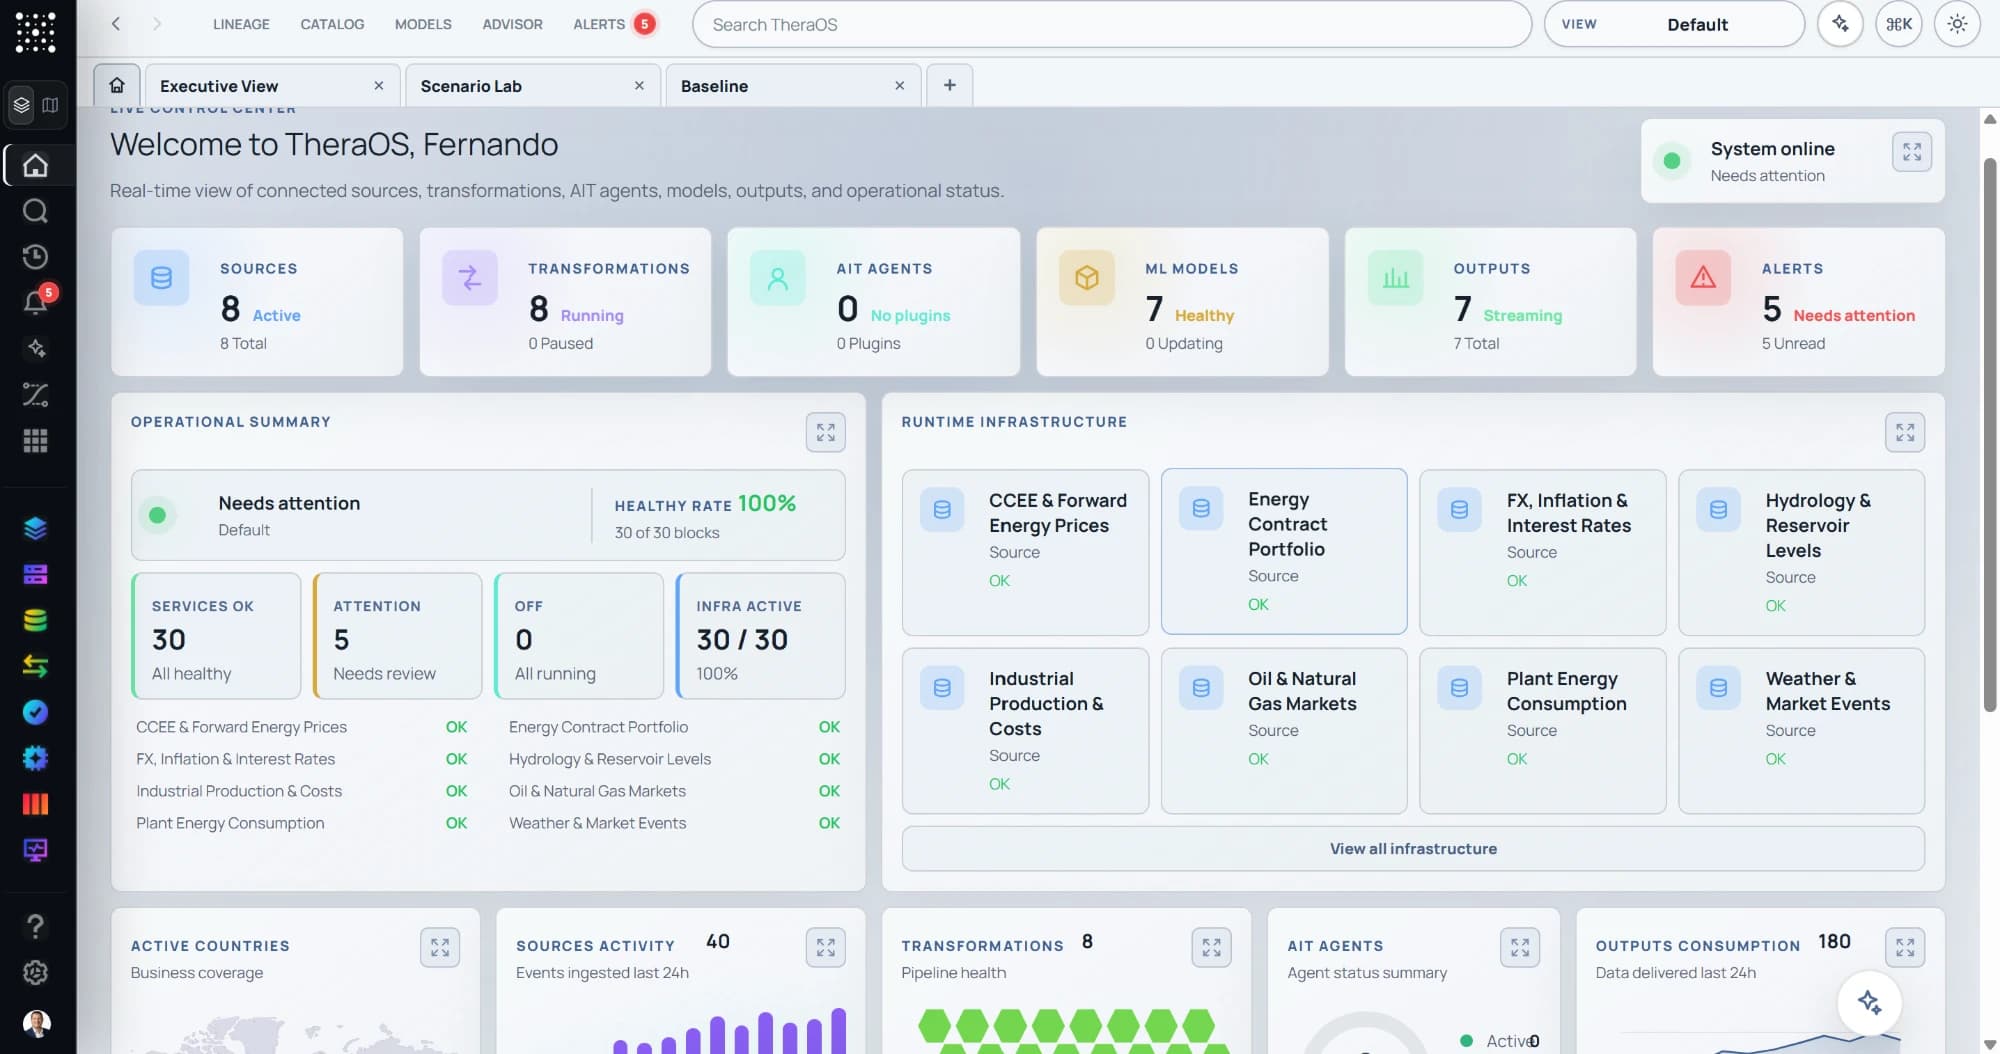This screenshot has height=1054, width=2000.
Task: Open the home icon in sidebar
Action: 36,165
